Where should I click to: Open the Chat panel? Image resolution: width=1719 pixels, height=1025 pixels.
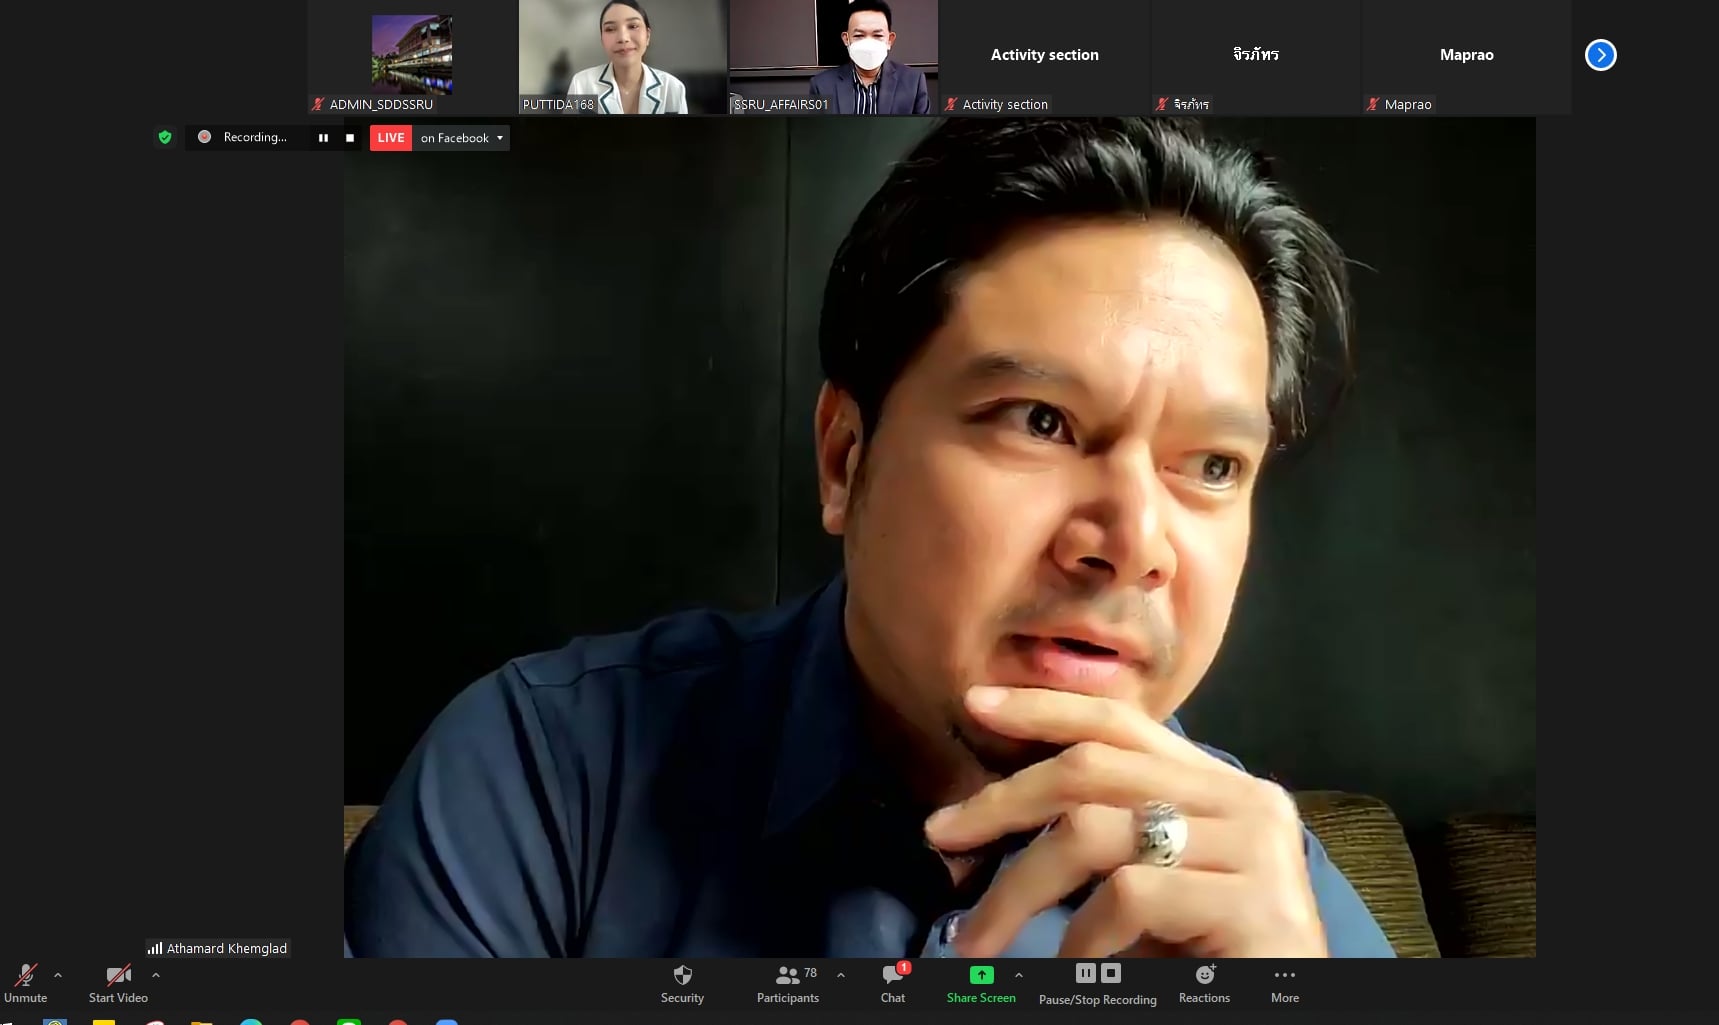click(892, 983)
